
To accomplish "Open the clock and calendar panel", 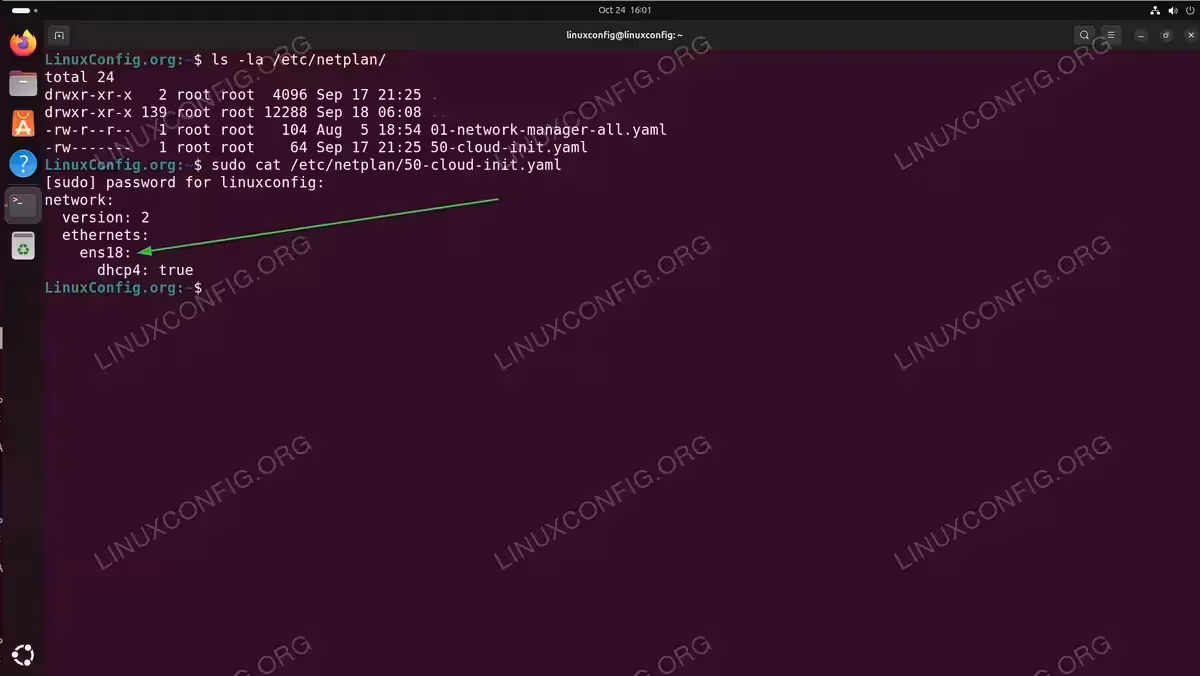I will click(625, 9).
